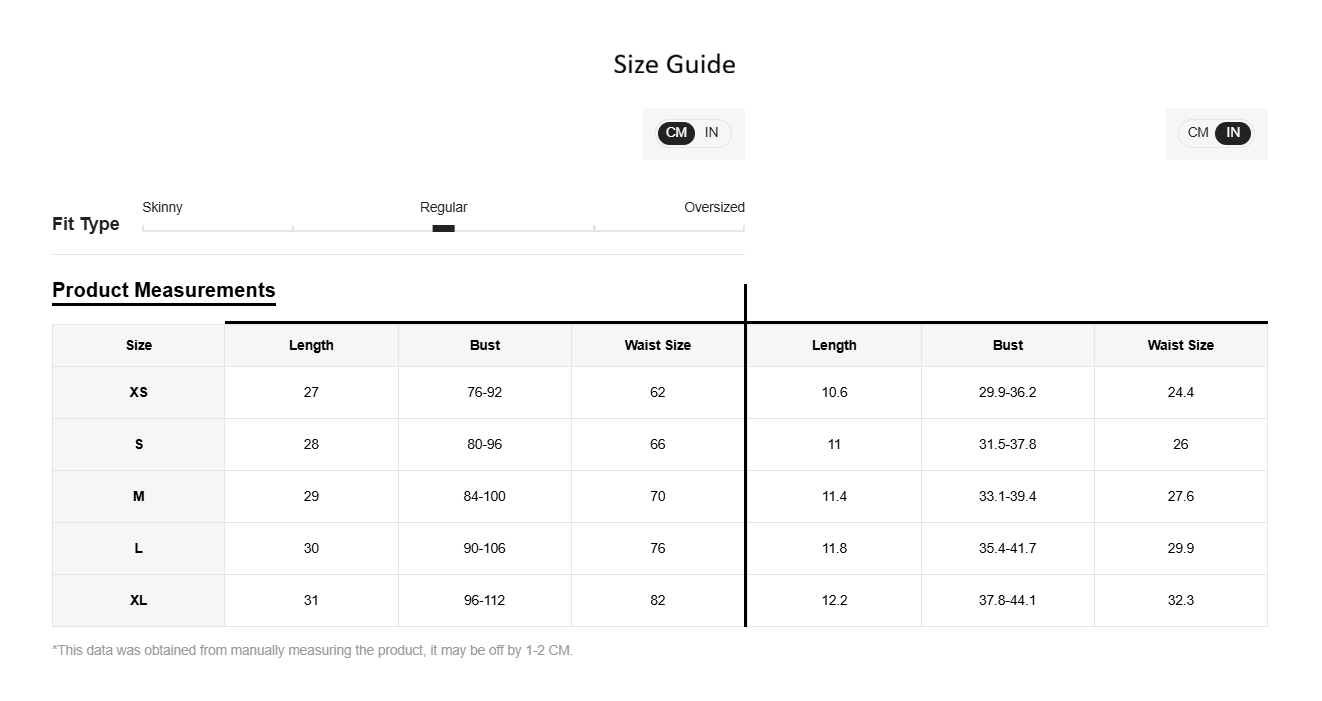This screenshot has height=701, width=1322.
Task: Select the XL size row header
Action: [x=139, y=600]
